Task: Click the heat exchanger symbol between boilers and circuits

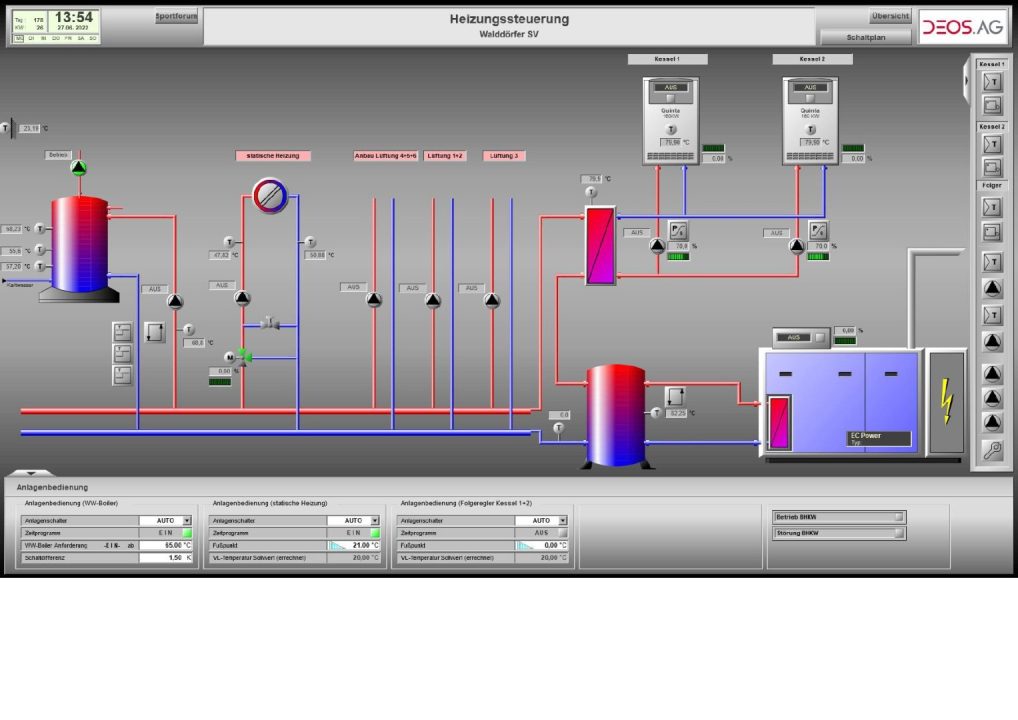Action: [x=601, y=245]
